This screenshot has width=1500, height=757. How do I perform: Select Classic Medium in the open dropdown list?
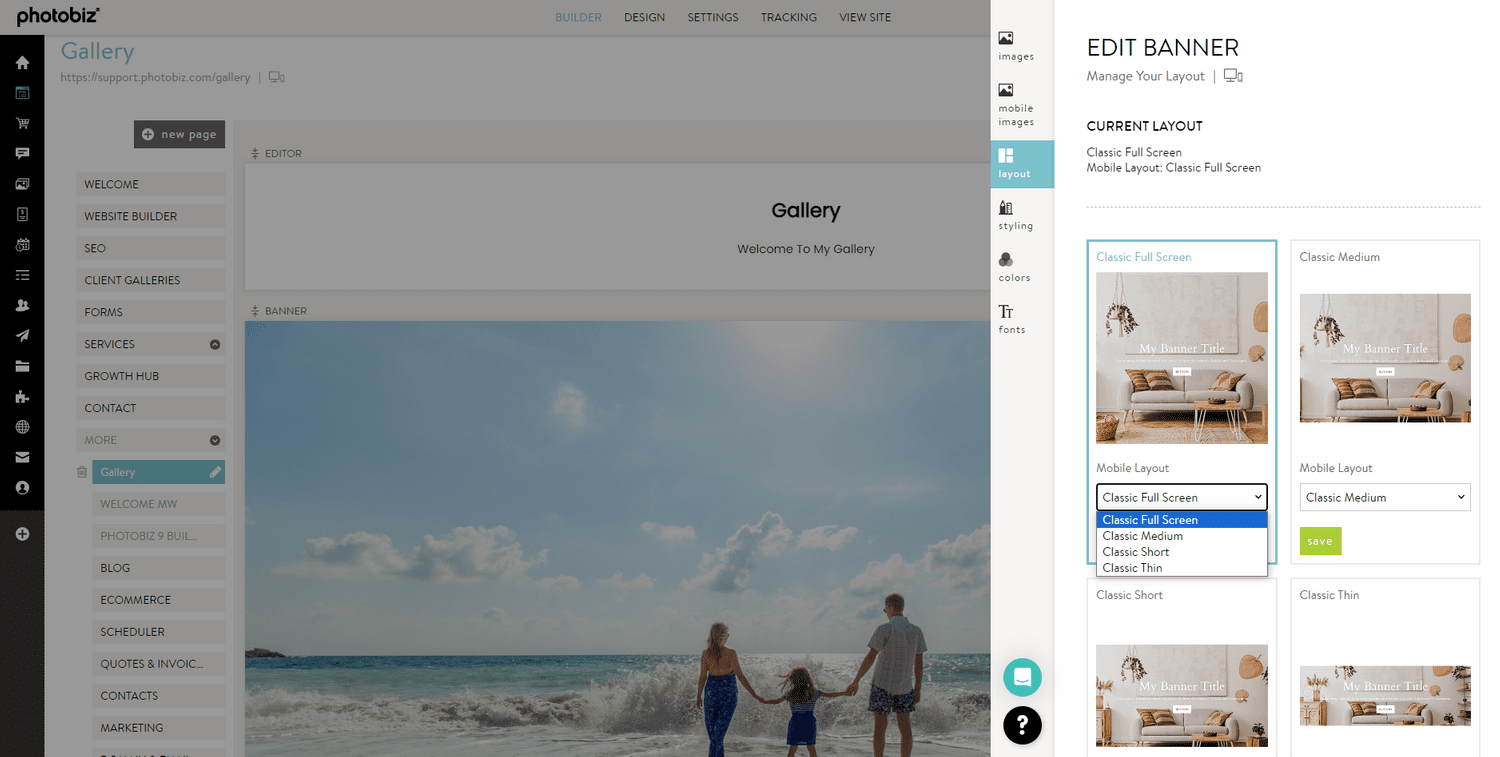click(x=1142, y=535)
